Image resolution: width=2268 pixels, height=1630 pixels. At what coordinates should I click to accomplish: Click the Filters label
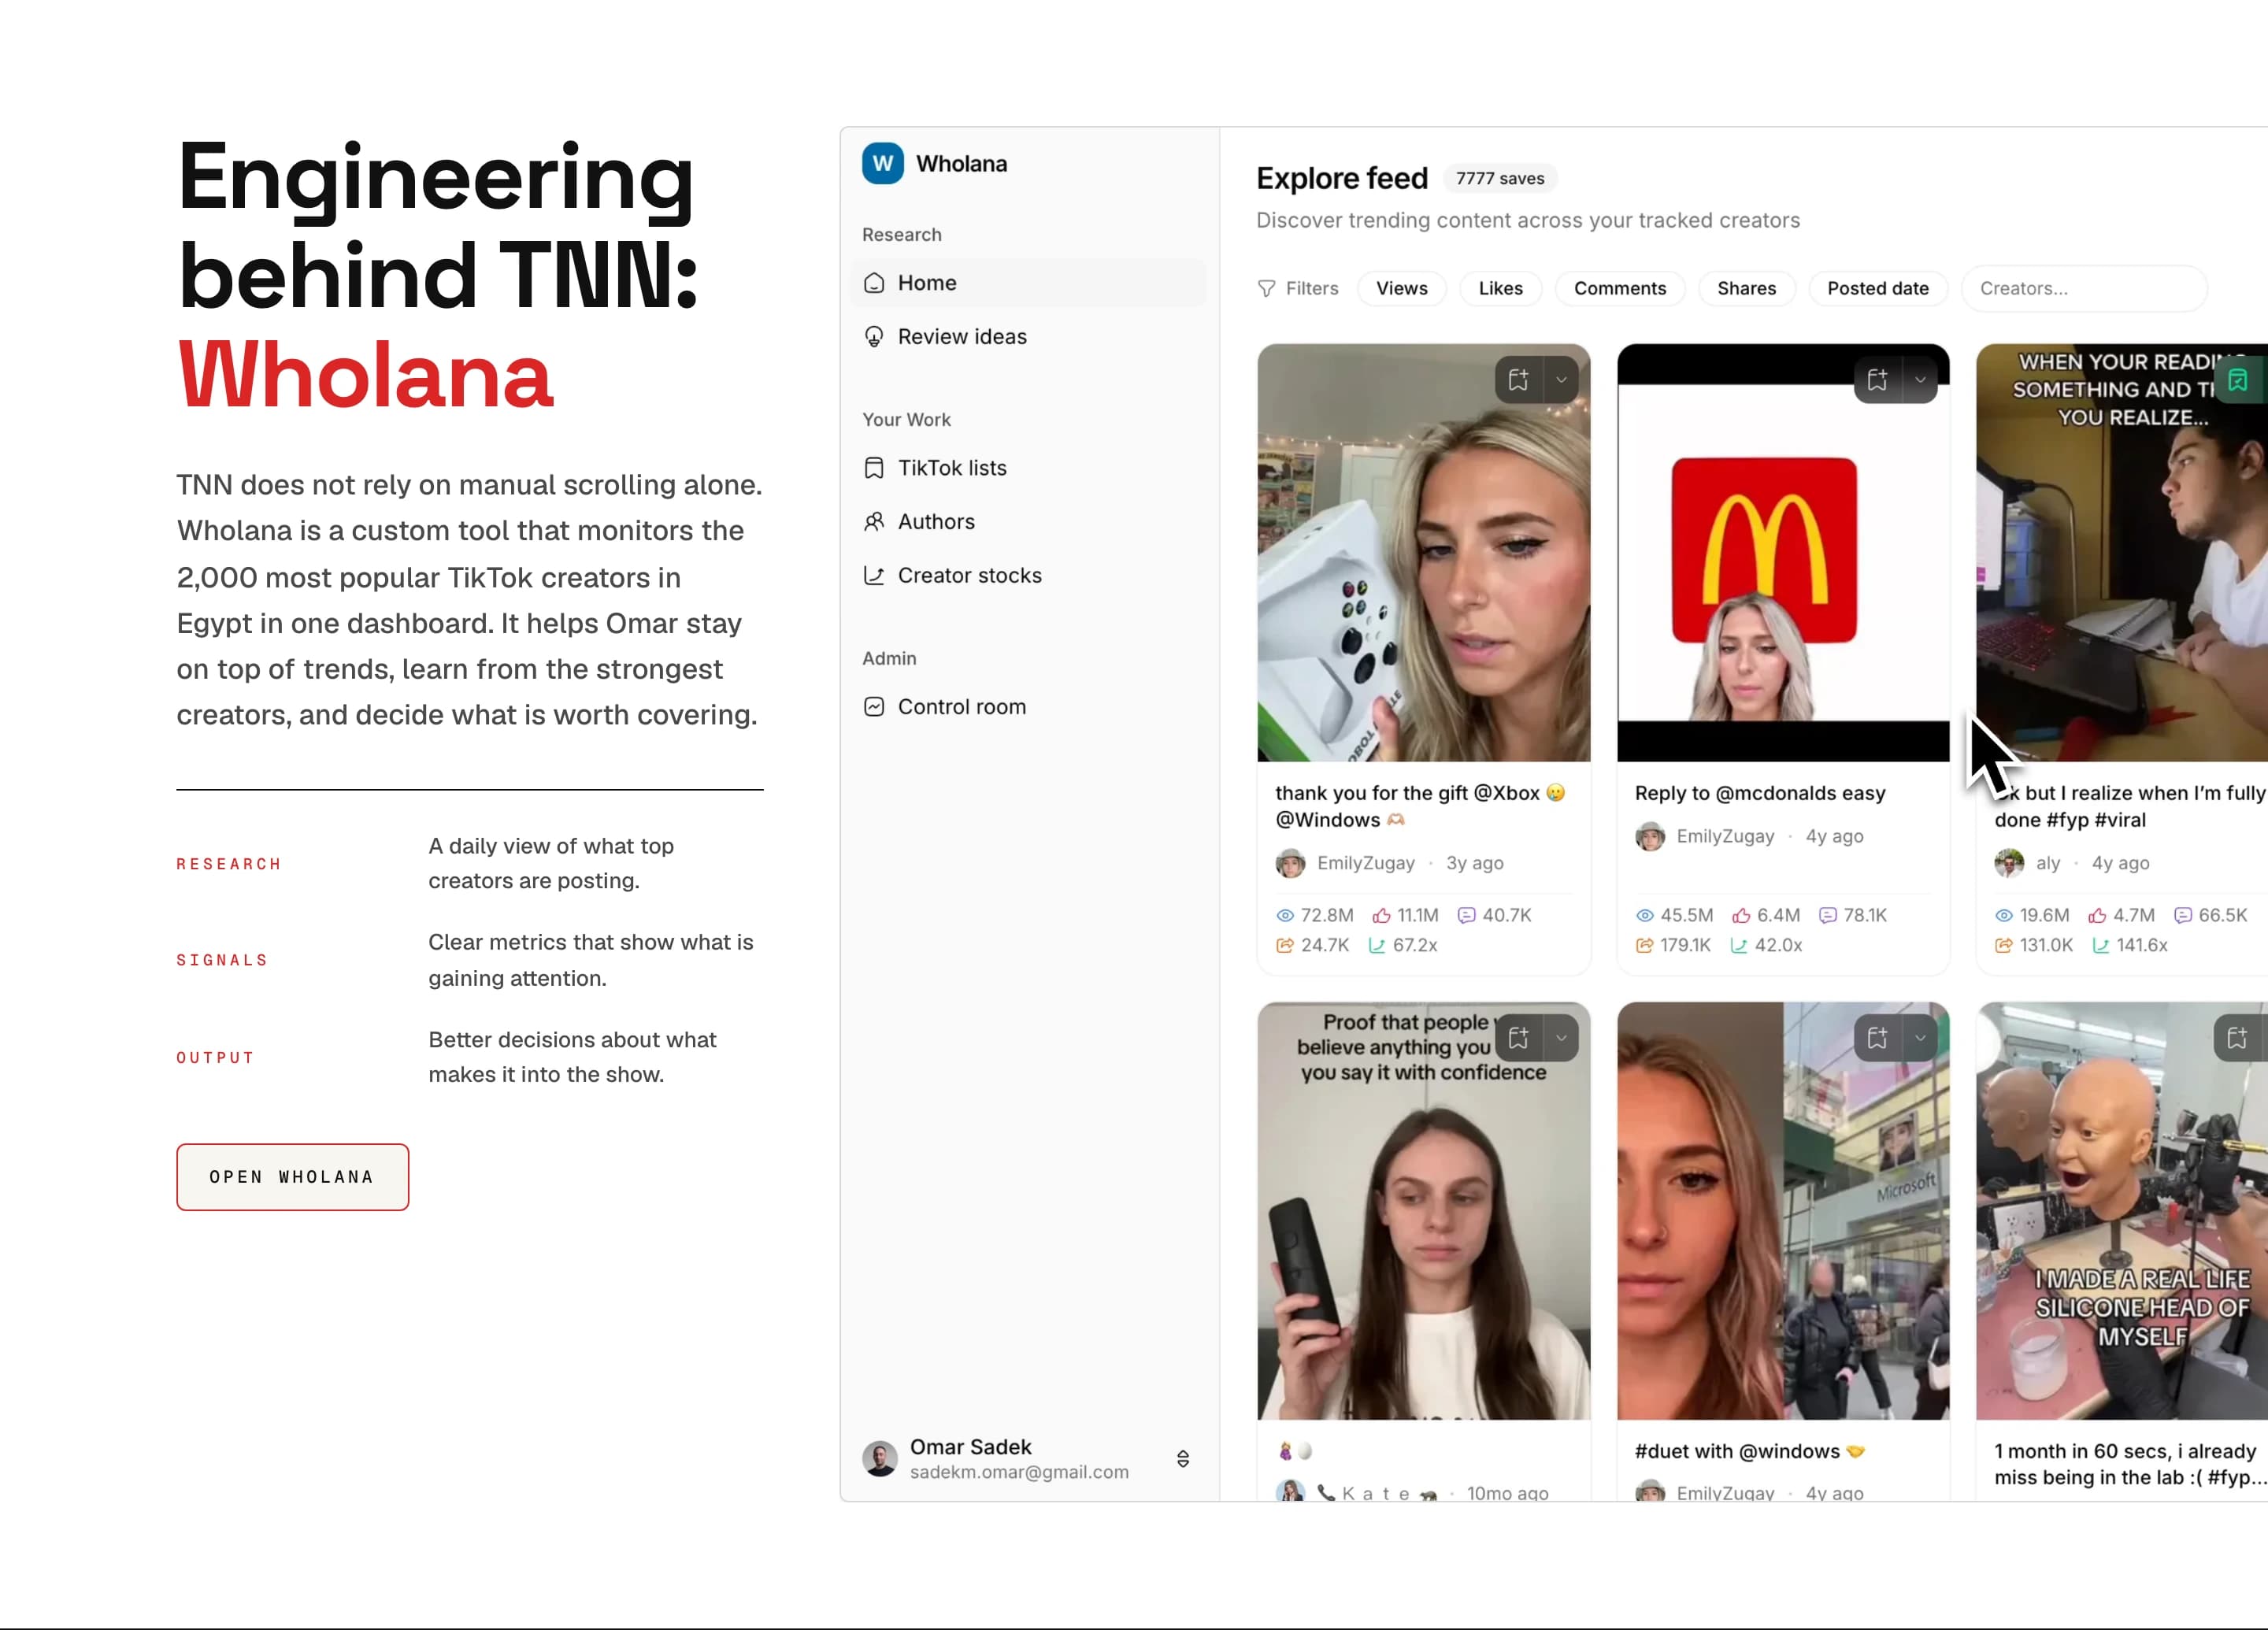[1312, 288]
